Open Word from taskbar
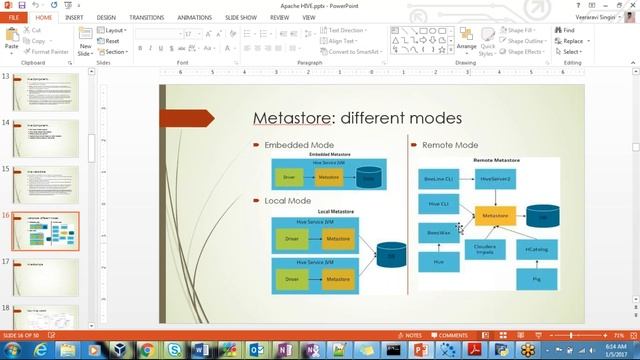 click(x=202, y=350)
